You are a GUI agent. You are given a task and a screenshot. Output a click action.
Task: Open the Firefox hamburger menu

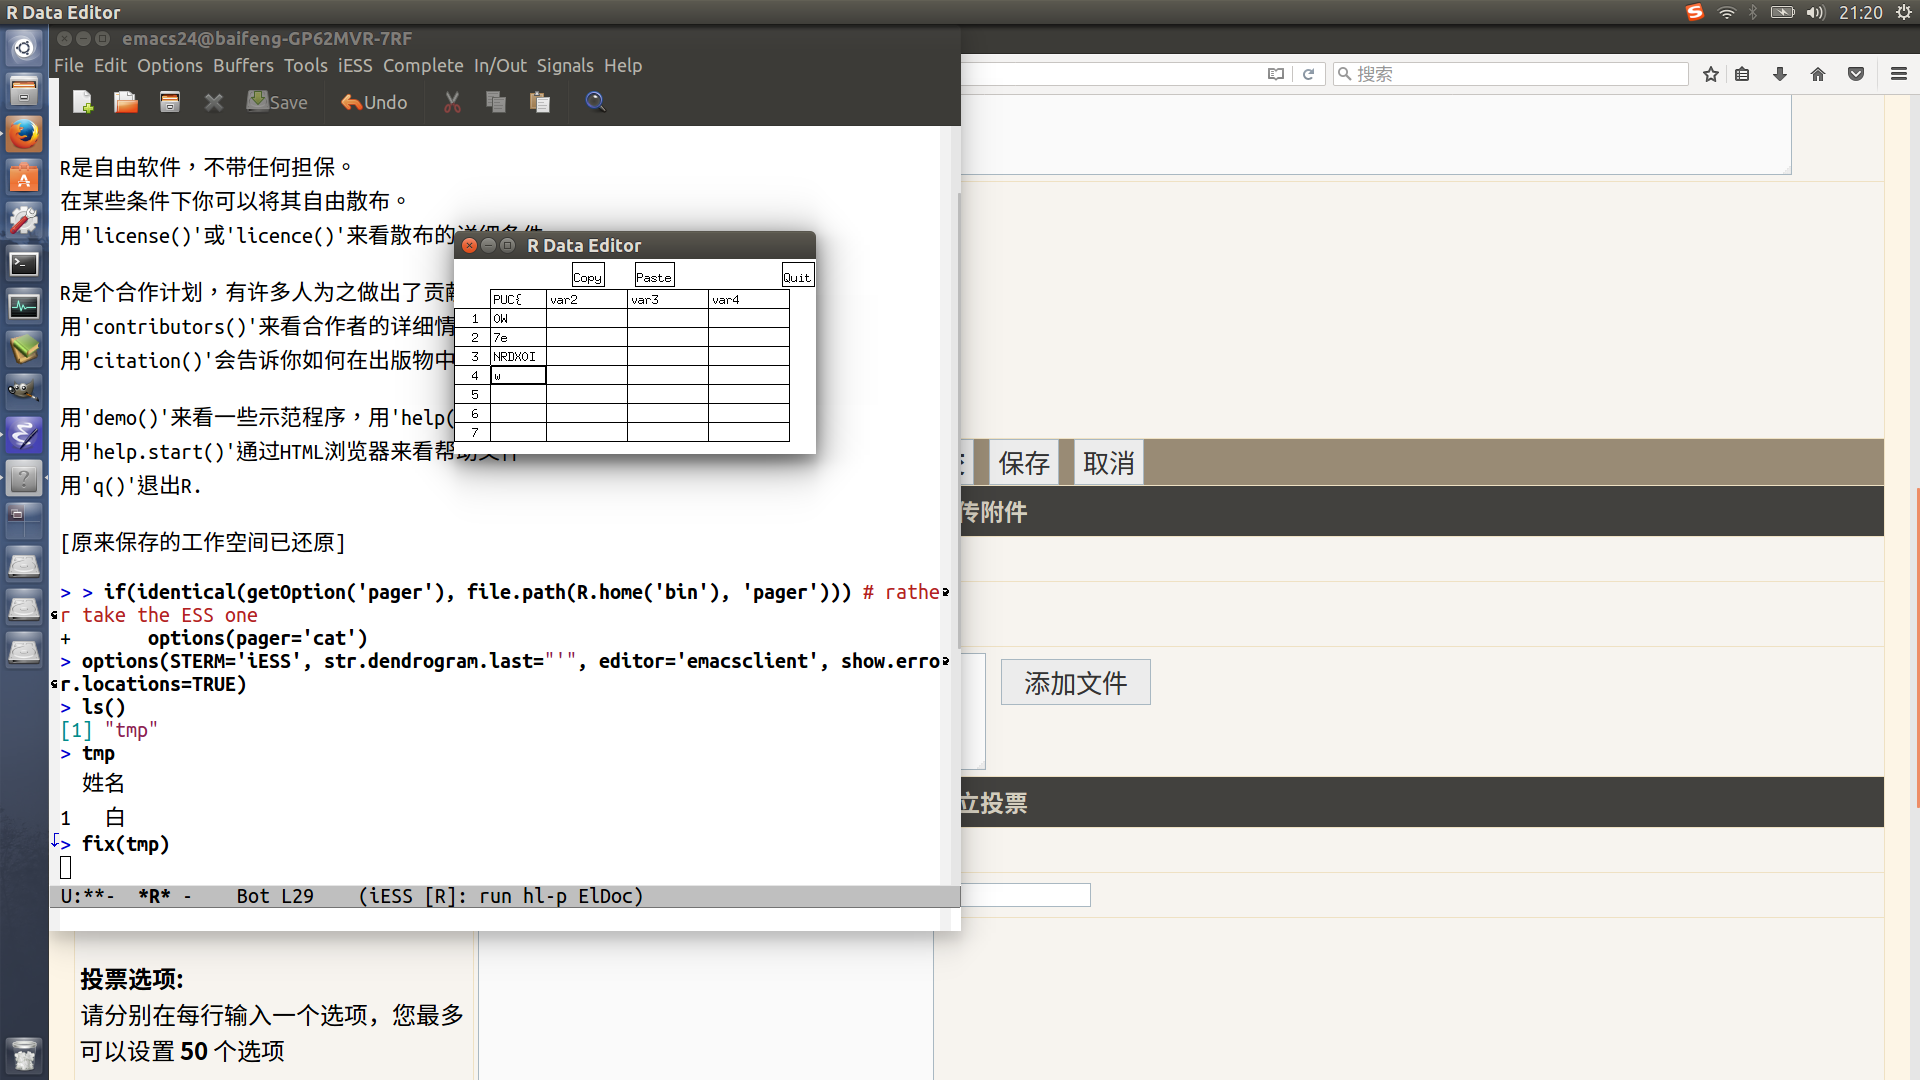click(x=1899, y=74)
